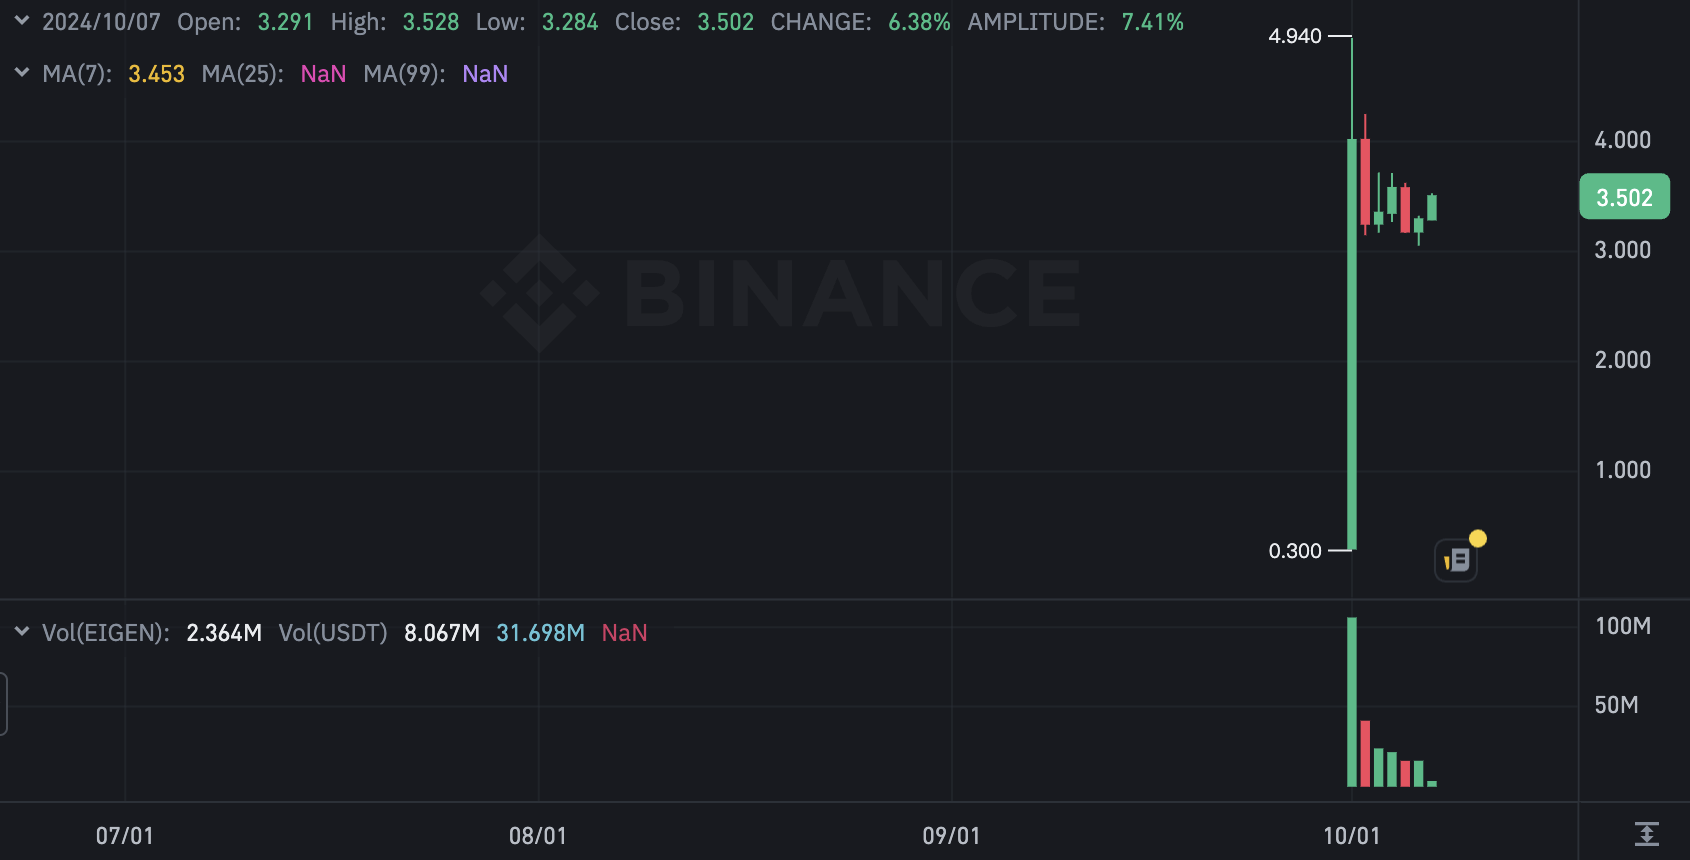
Task: Click the 4.940 high price marker
Action: point(1295,36)
